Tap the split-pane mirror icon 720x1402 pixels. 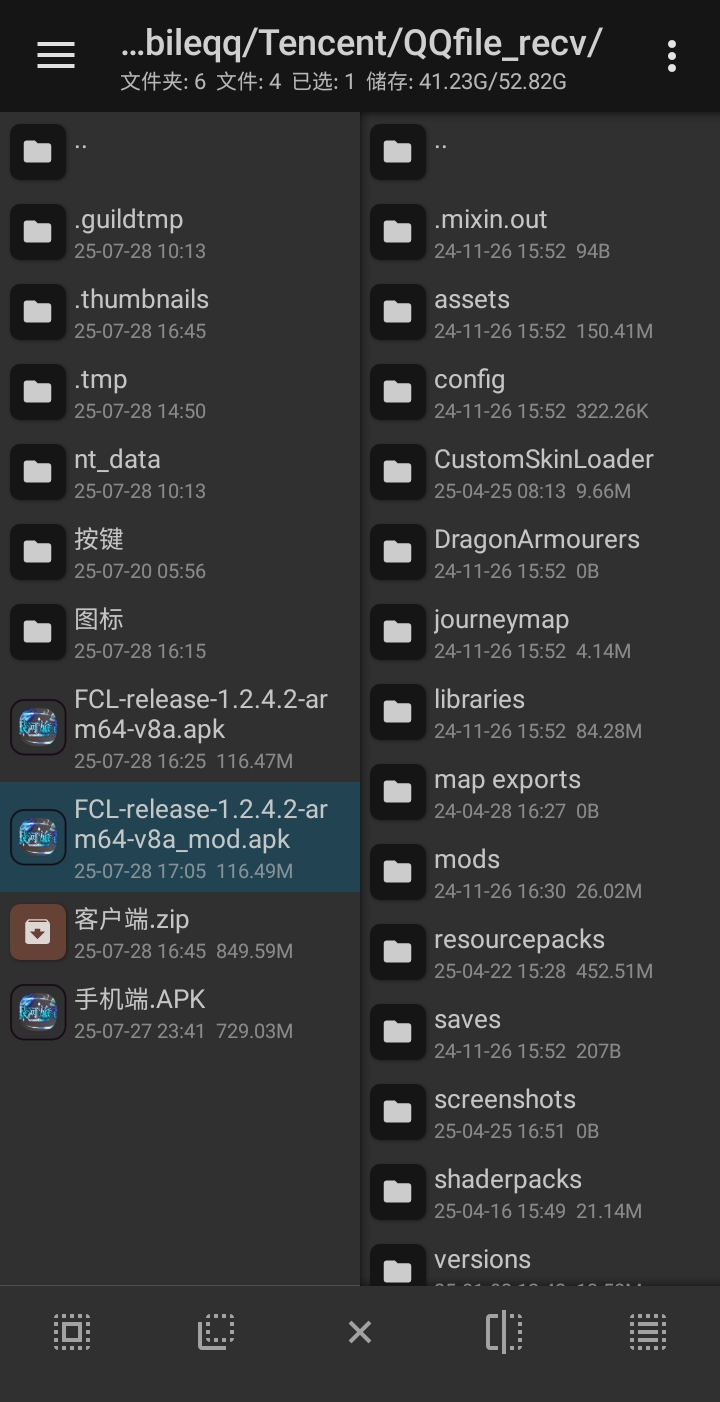click(x=504, y=1332)
